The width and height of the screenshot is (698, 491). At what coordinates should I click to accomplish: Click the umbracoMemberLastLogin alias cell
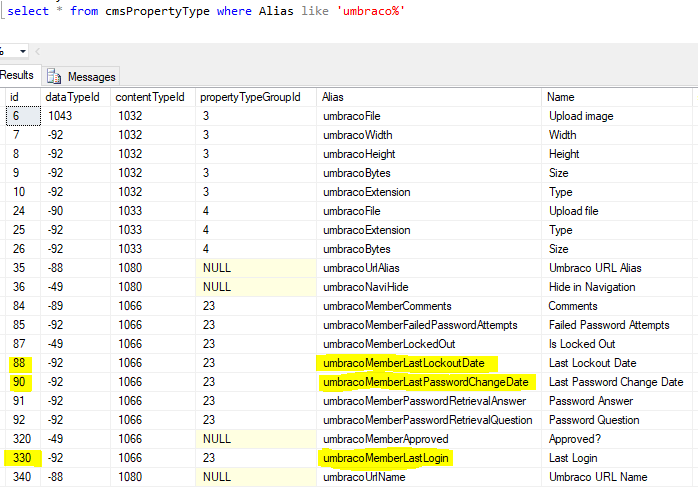(429, 458)
